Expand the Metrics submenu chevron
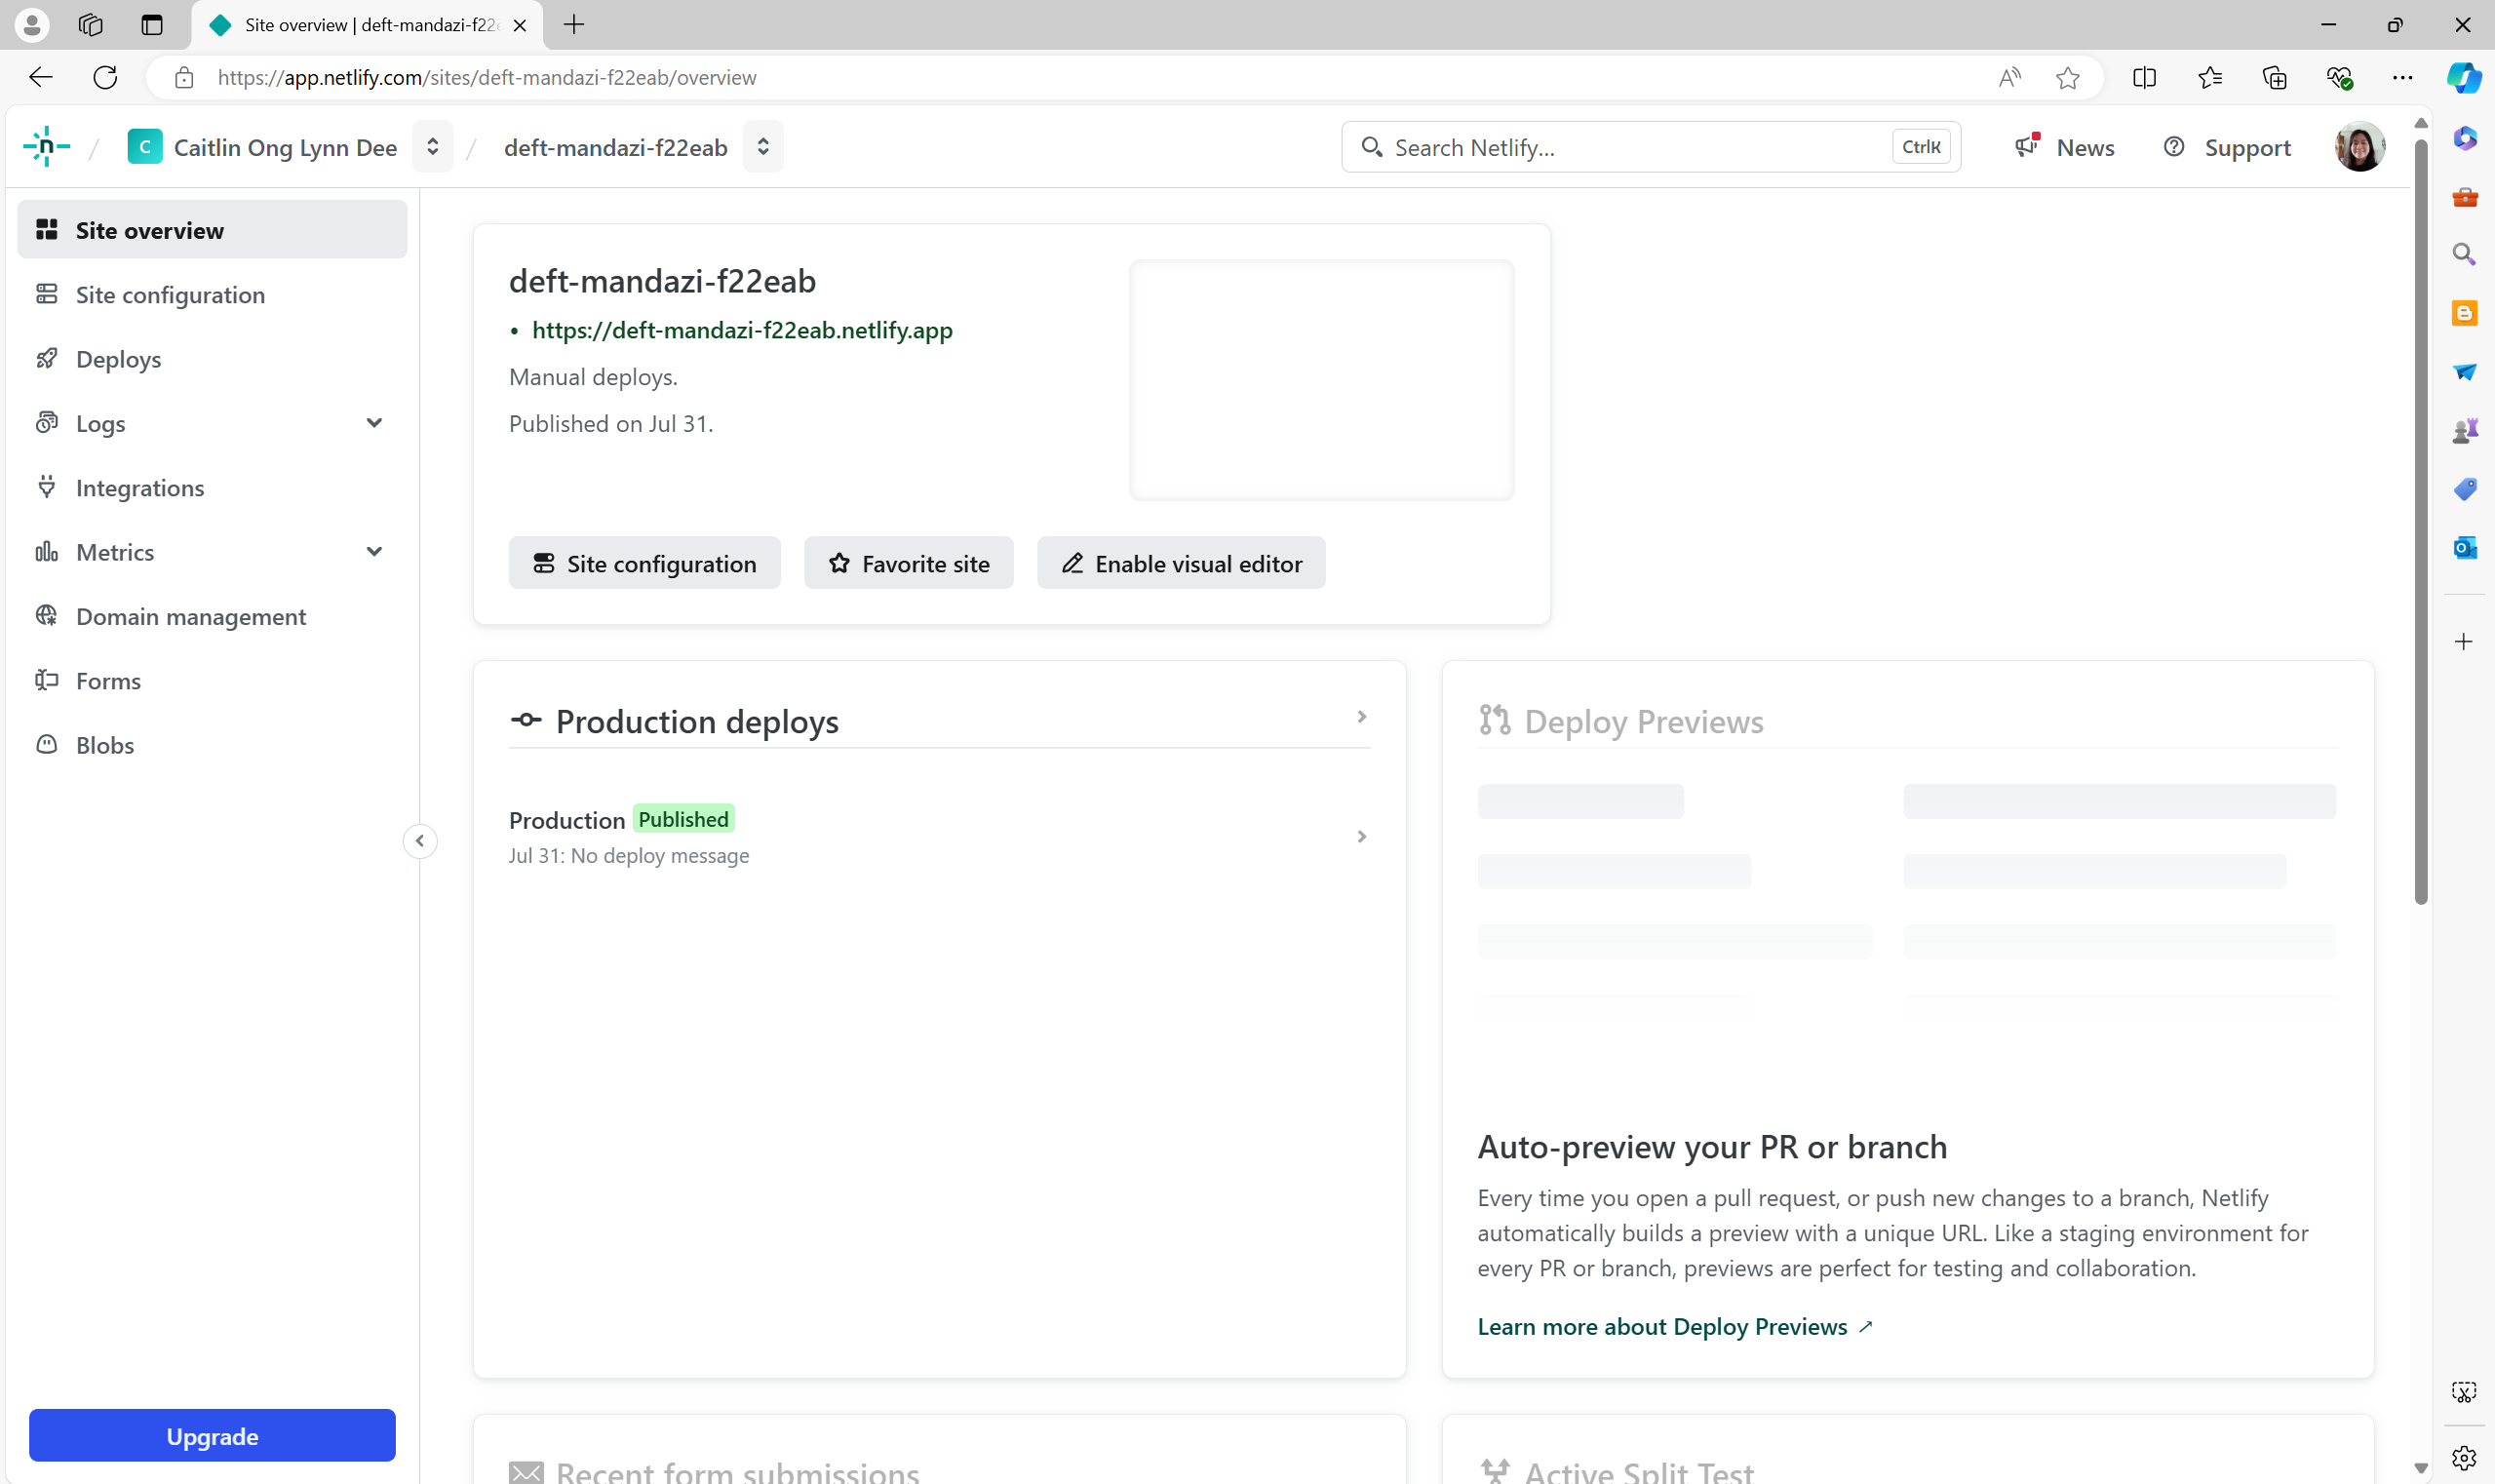This screenshot has width=2495, height=1484. (374, 552)
